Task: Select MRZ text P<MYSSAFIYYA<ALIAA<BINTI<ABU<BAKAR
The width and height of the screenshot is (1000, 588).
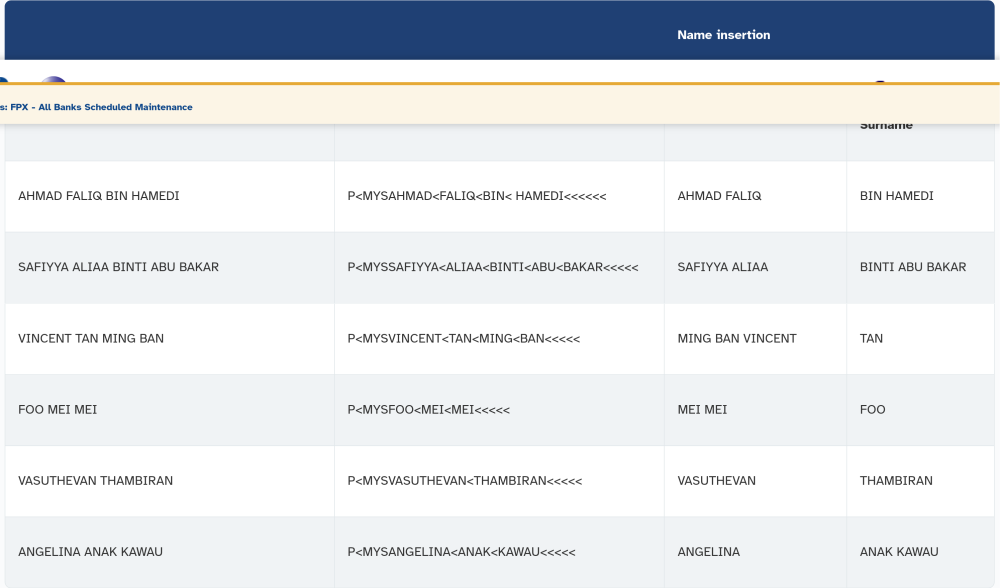Action: tap(492, 267)
